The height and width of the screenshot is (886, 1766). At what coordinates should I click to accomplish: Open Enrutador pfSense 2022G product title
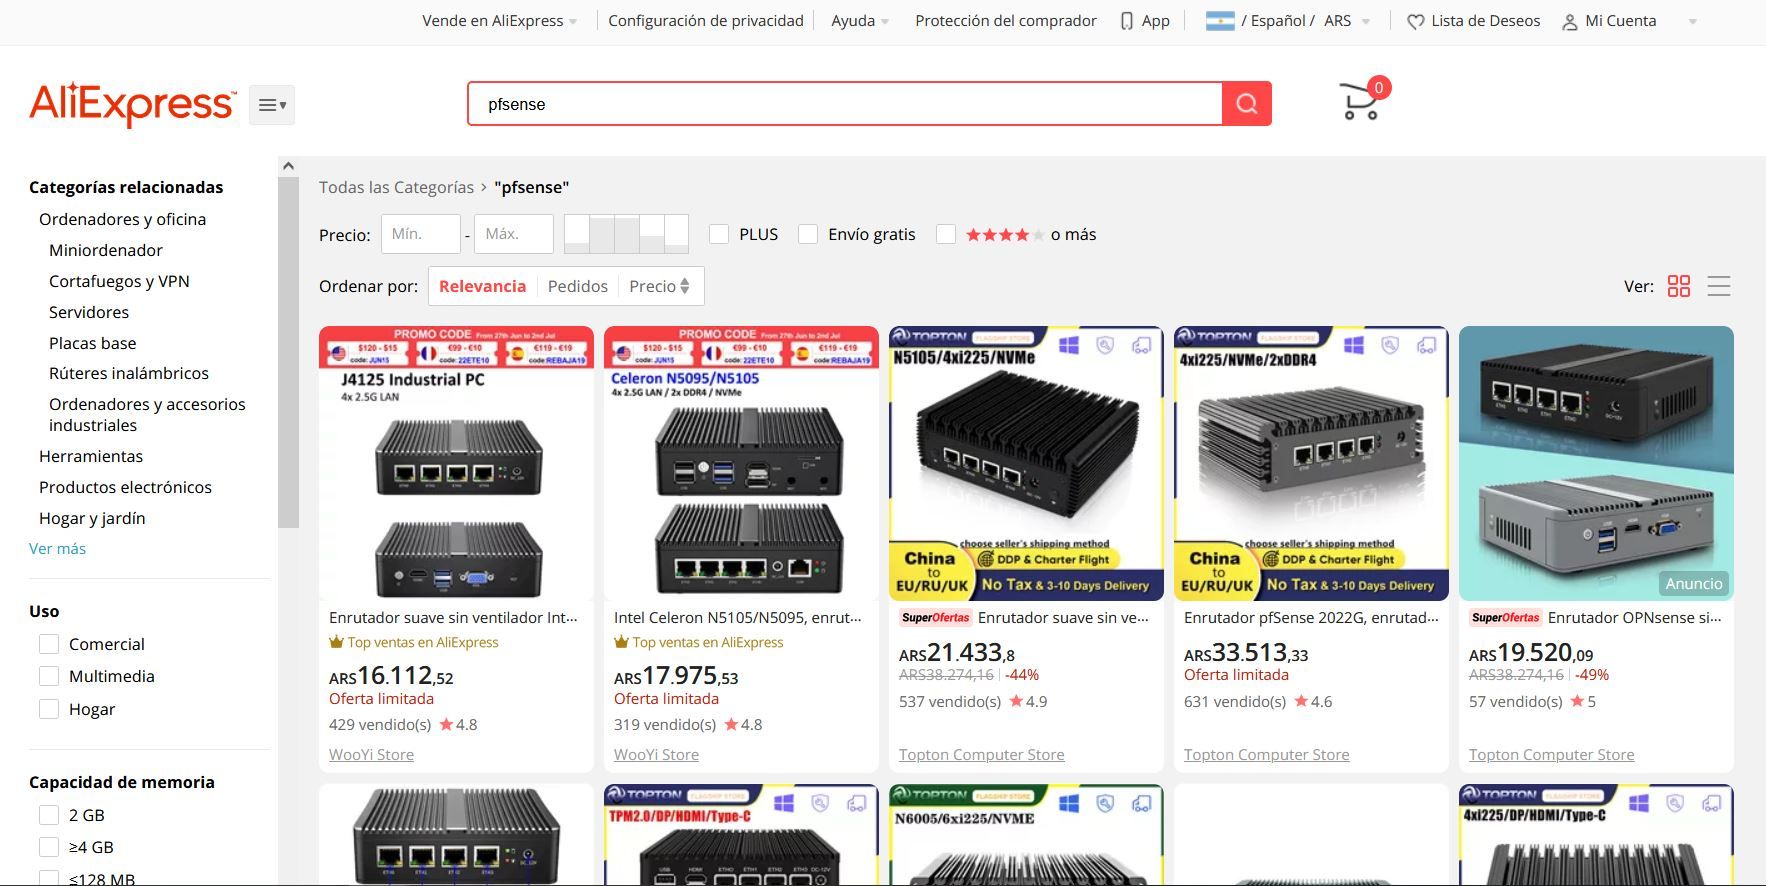pyautogui.click(x=1311, y=618)
